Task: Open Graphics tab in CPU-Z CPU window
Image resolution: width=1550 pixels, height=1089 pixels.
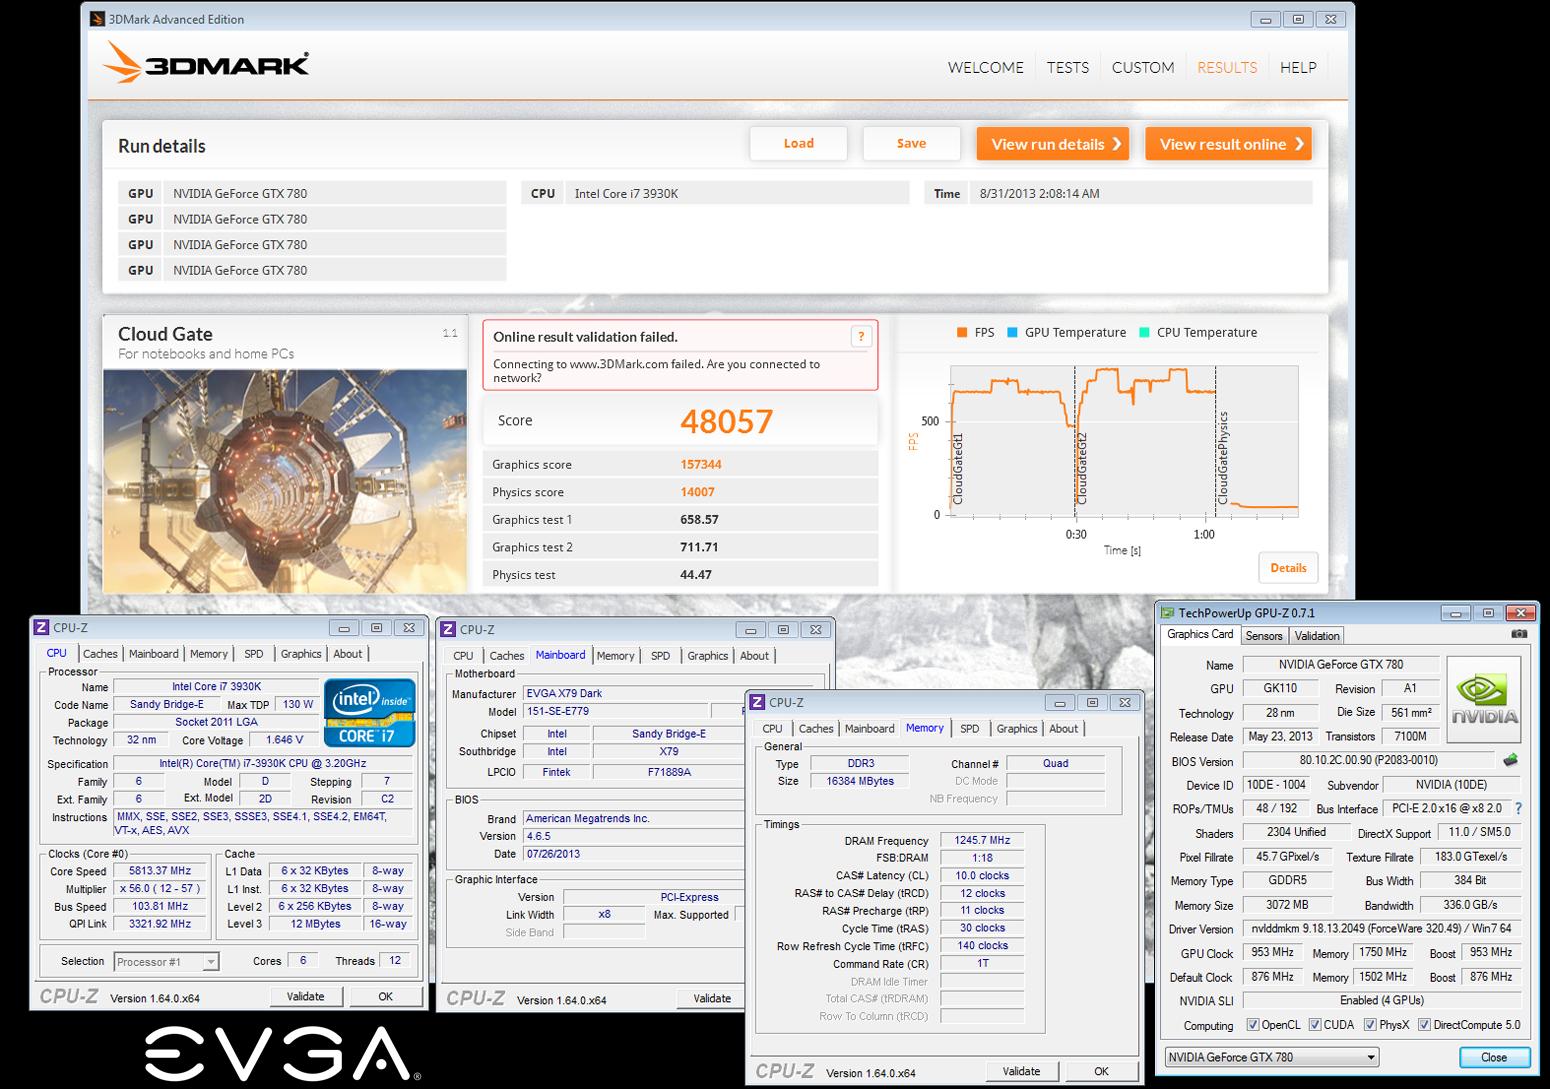Action: (x=301, y=654)
